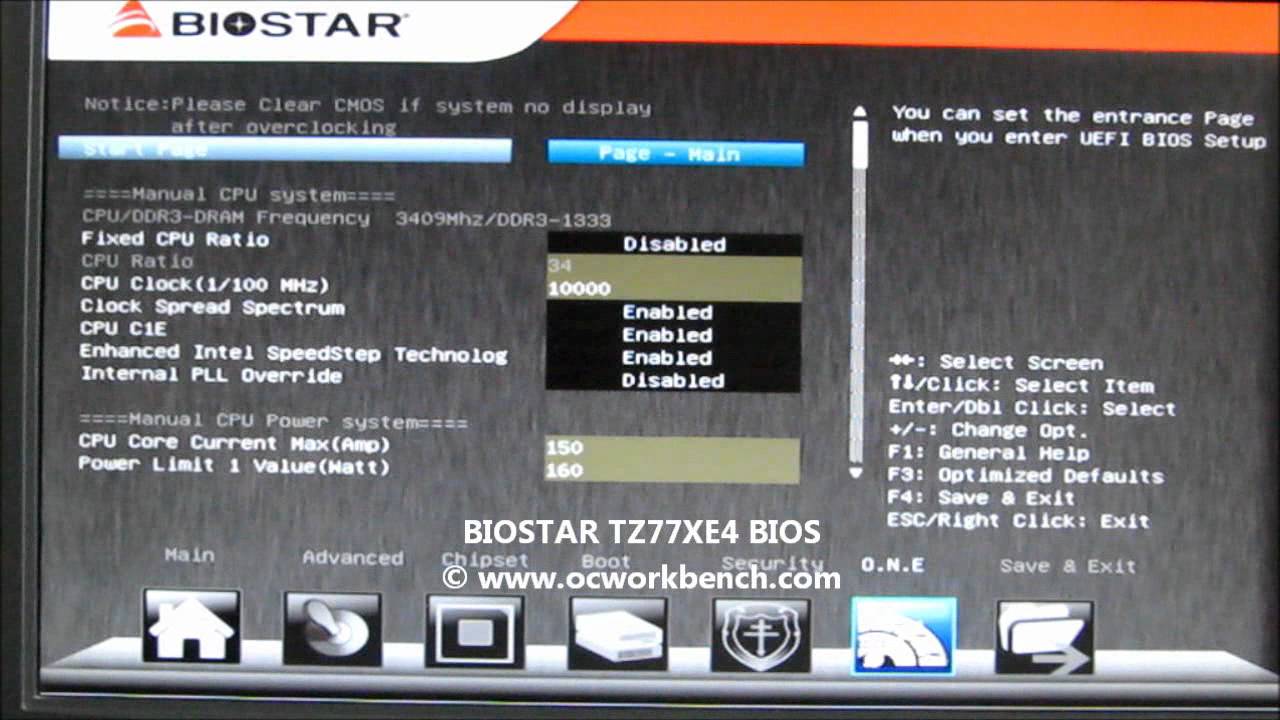Click the scrollbar up arrow
This screenshot has height=720, width=1280.
pos(859,113)
